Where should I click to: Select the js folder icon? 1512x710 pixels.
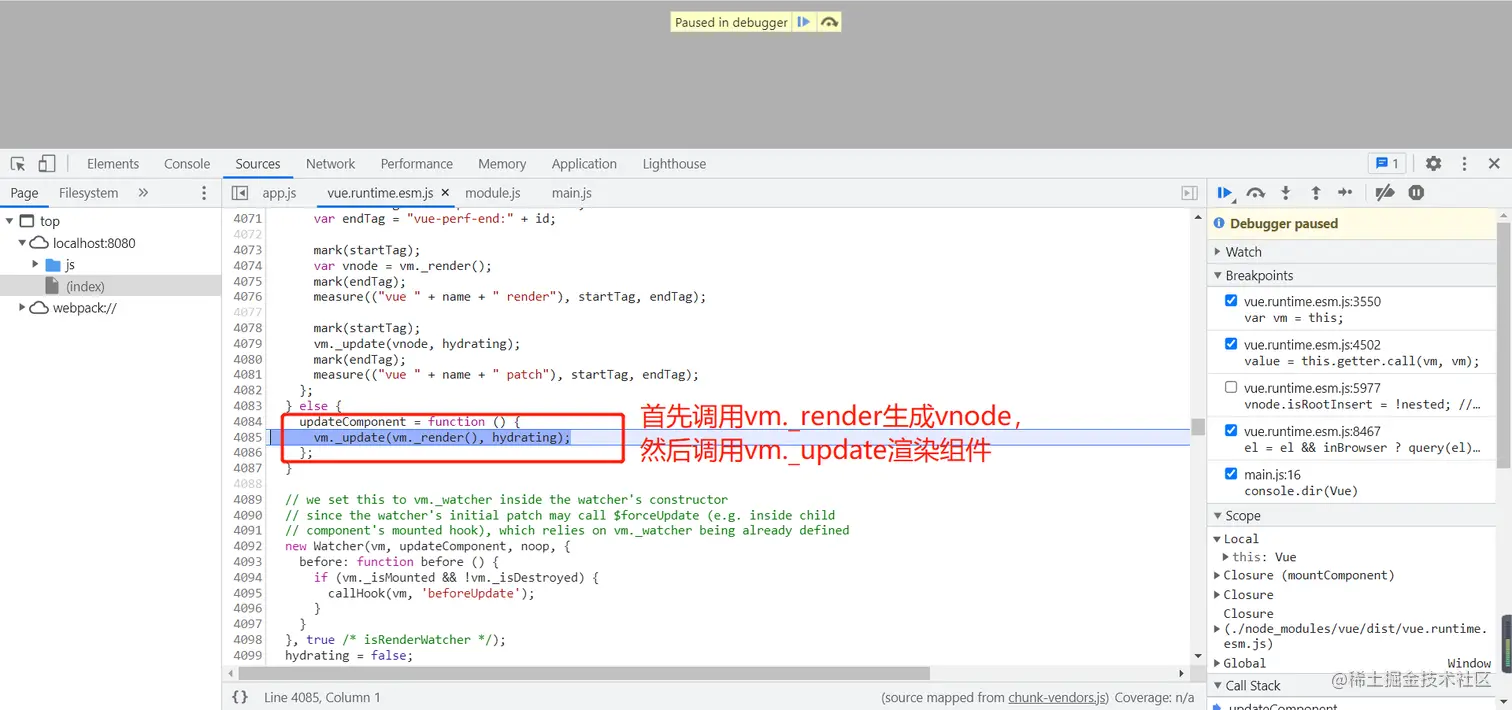(54, 265)
